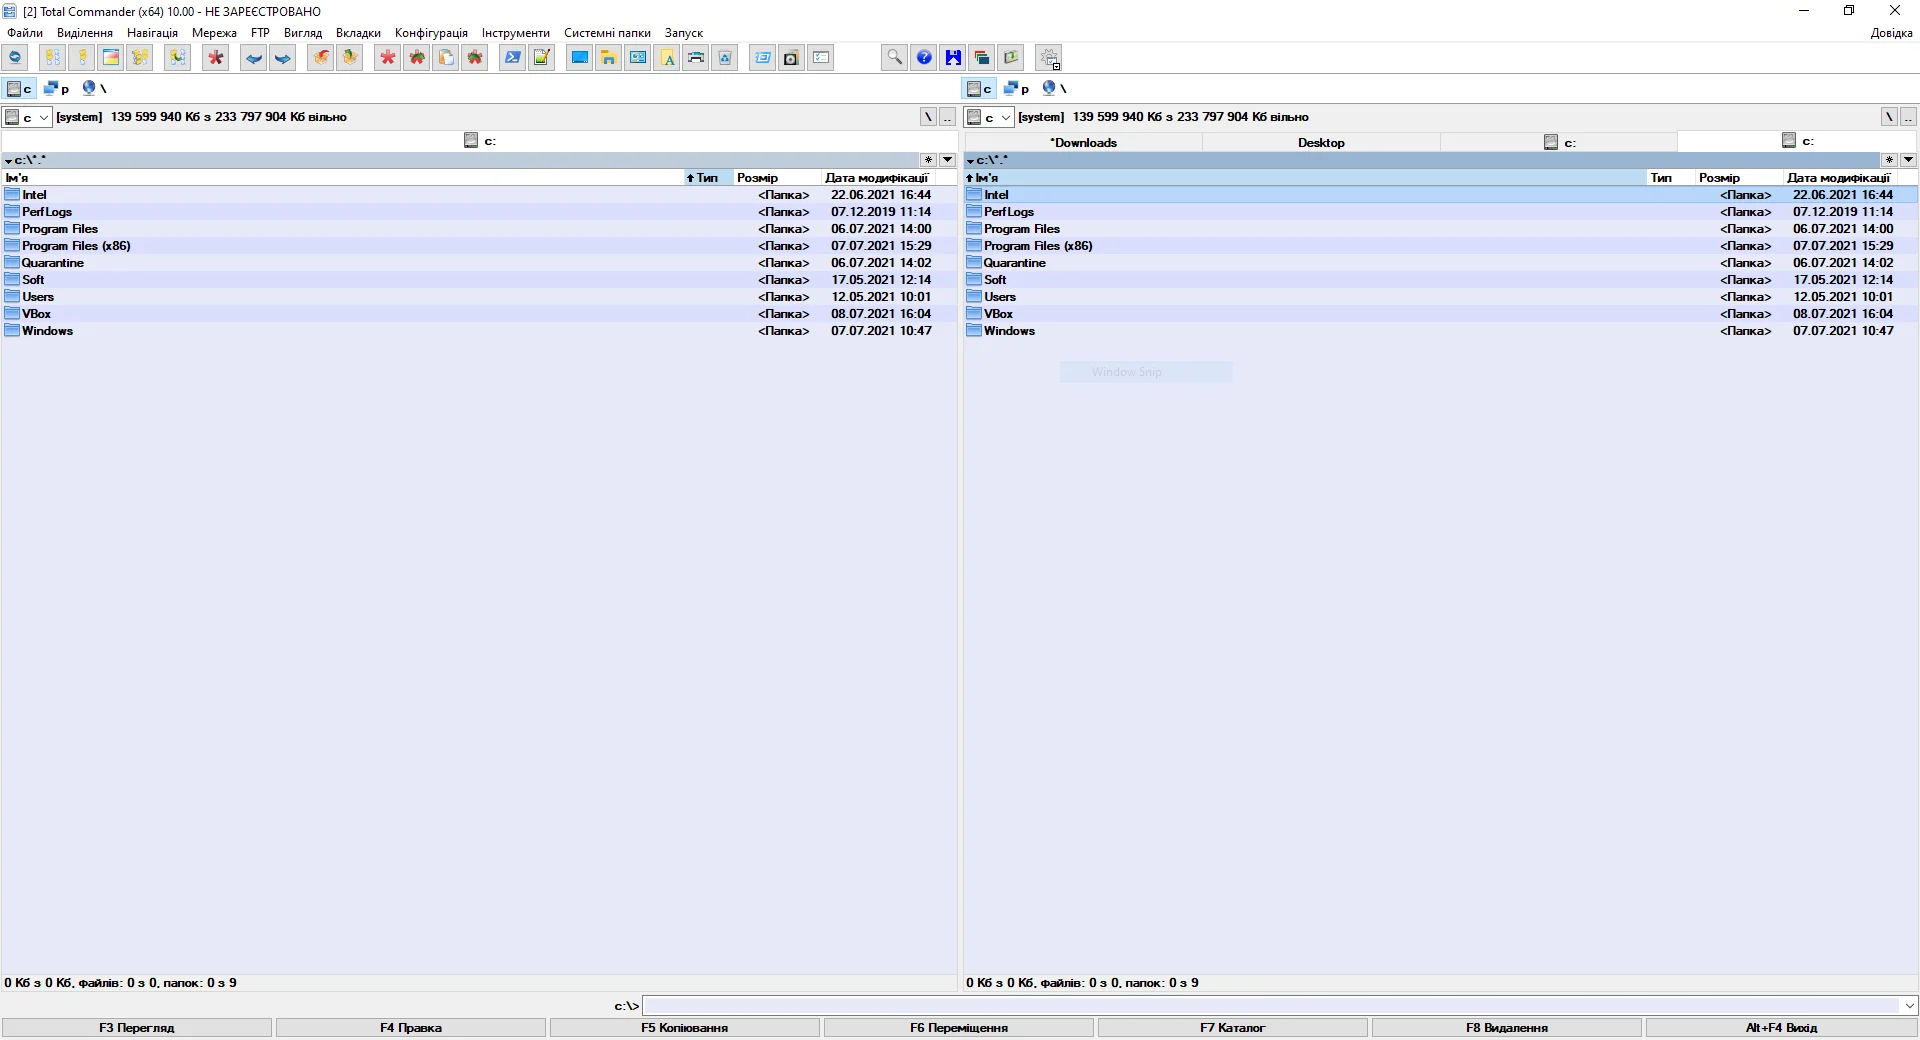This screenshot has height=1040, width=1920.
Task: Click F8 Видалення button
Action: click(1507, 1028)
